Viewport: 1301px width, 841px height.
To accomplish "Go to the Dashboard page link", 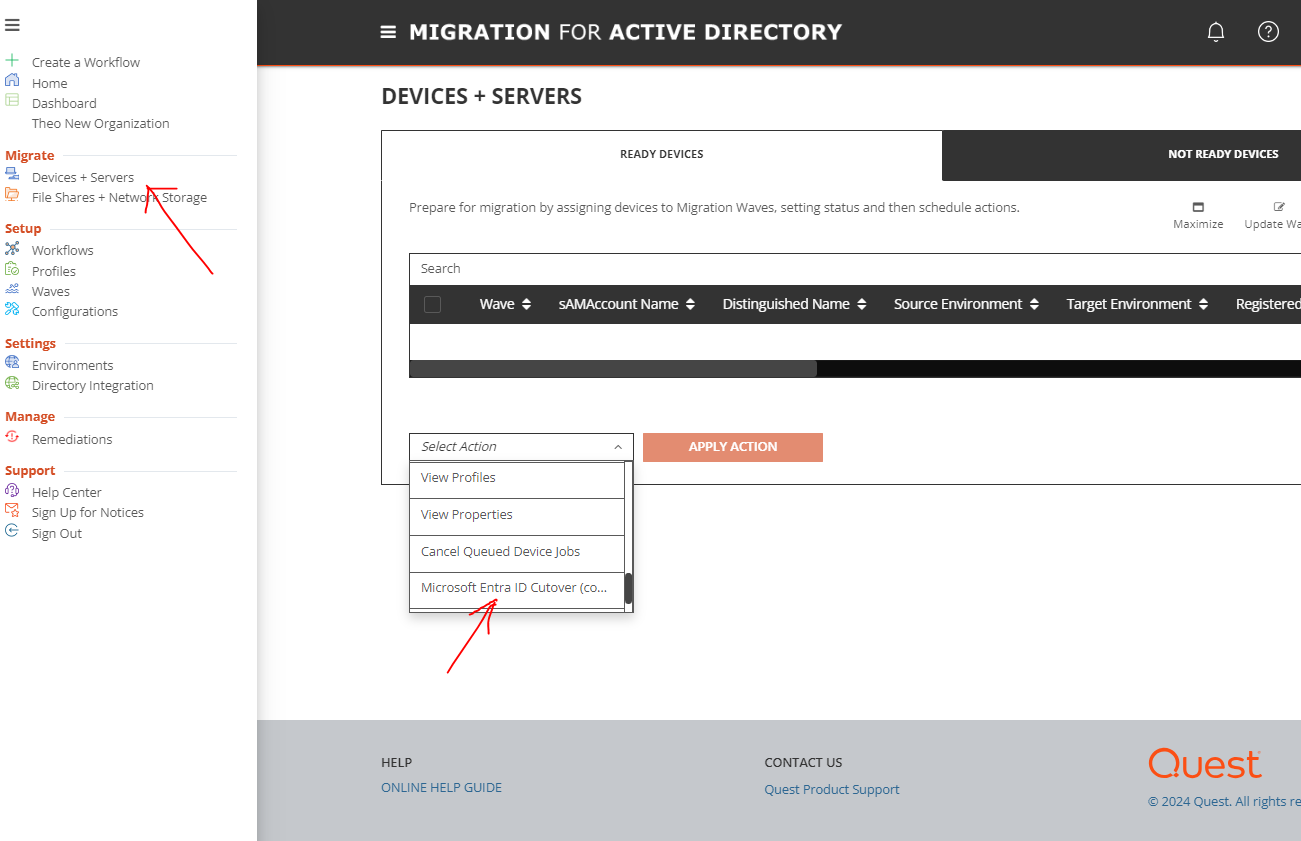I will coord(64,103).
